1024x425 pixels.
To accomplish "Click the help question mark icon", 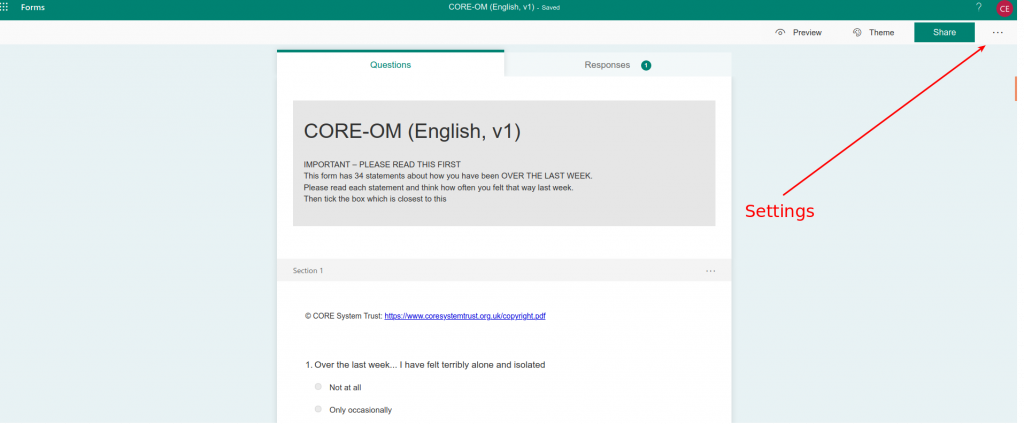I will point(978,7).
